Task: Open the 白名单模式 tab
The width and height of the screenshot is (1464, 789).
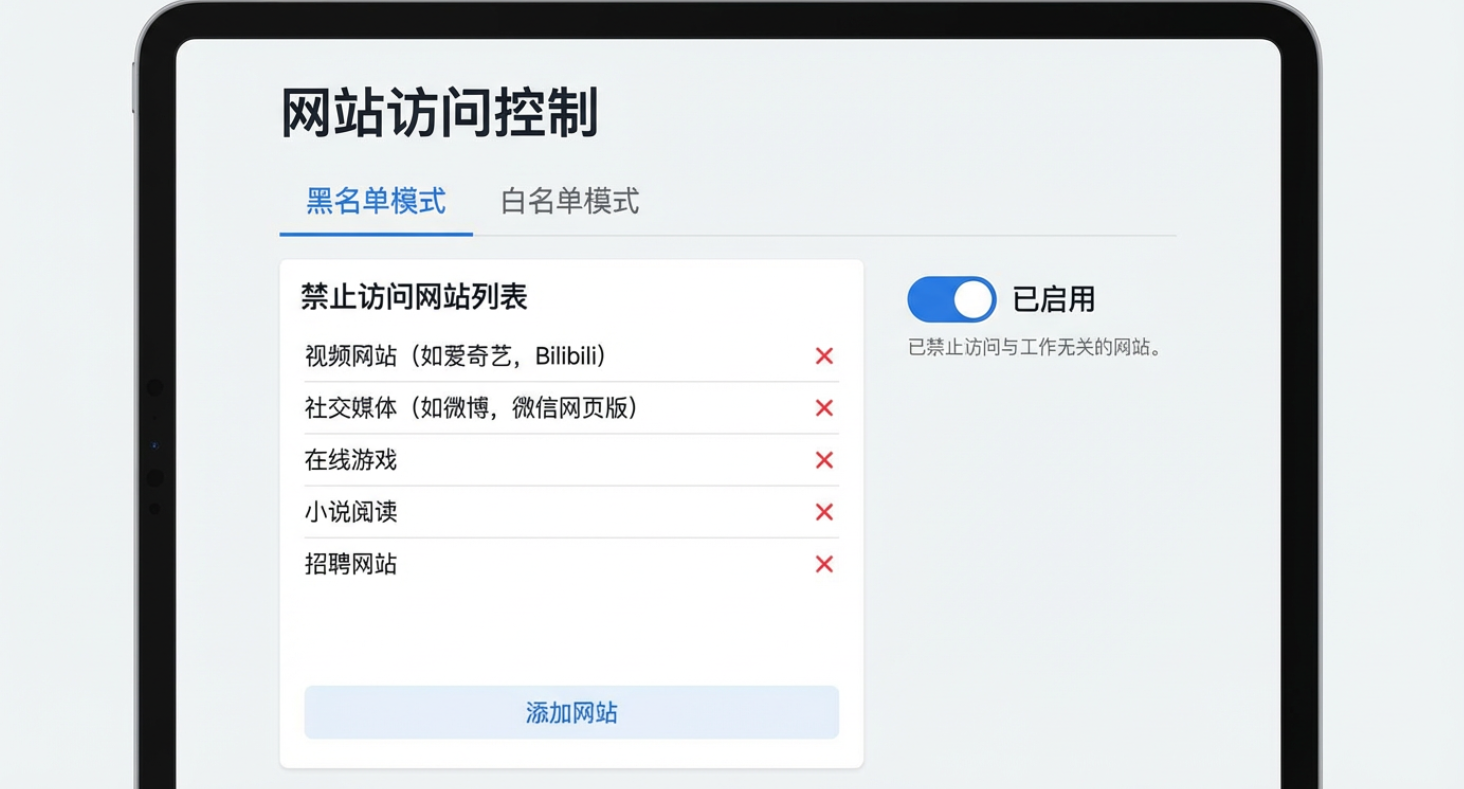Action: pyautogui.click(x=570, y=202)
